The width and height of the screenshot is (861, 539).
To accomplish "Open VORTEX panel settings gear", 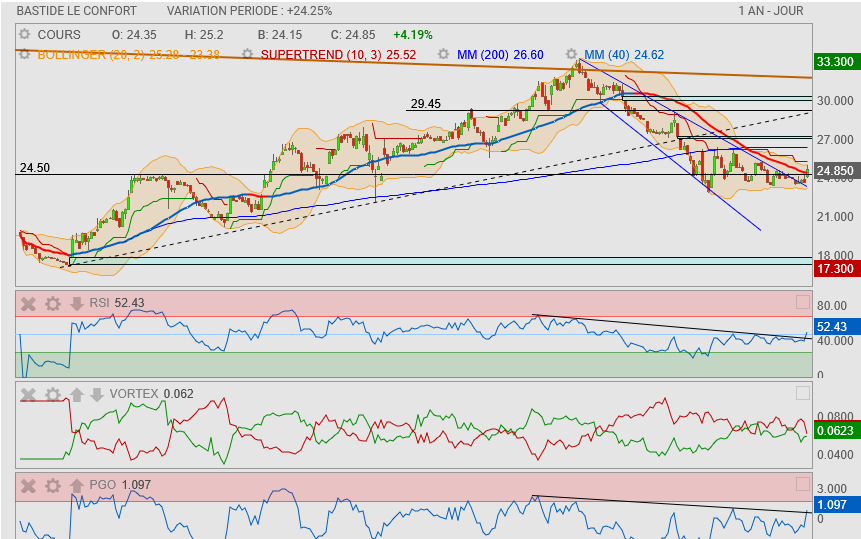I will point(52,394).
